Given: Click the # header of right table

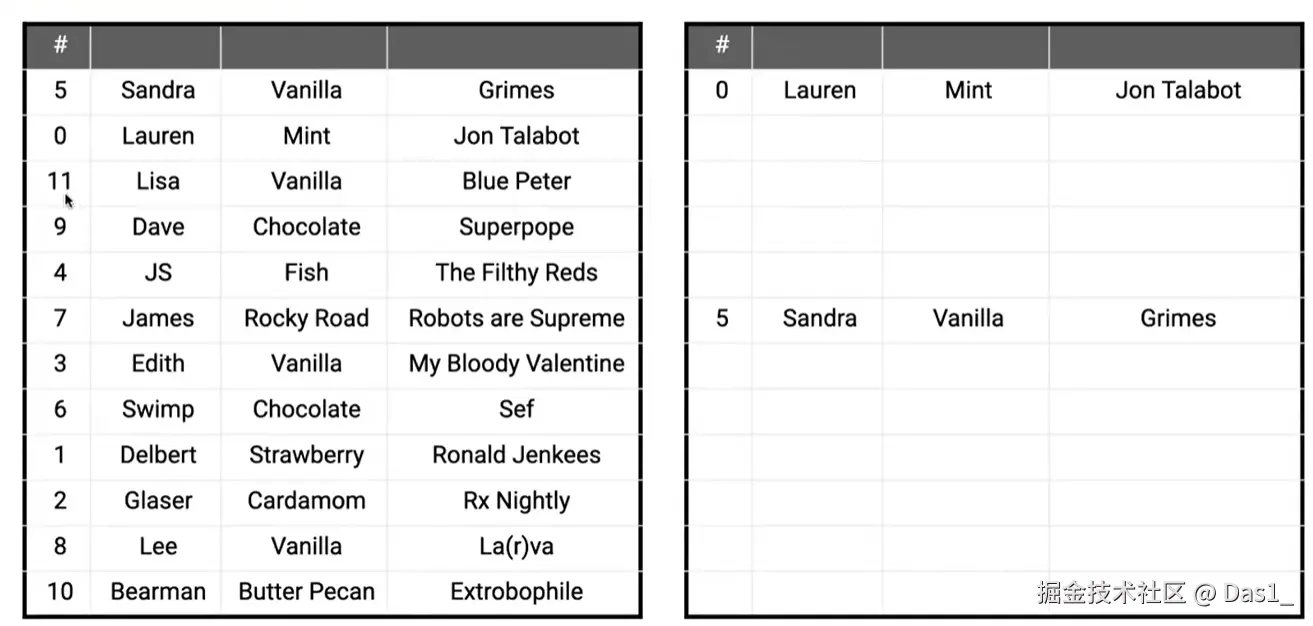Looking at the screenshot, I should point(722,45).
